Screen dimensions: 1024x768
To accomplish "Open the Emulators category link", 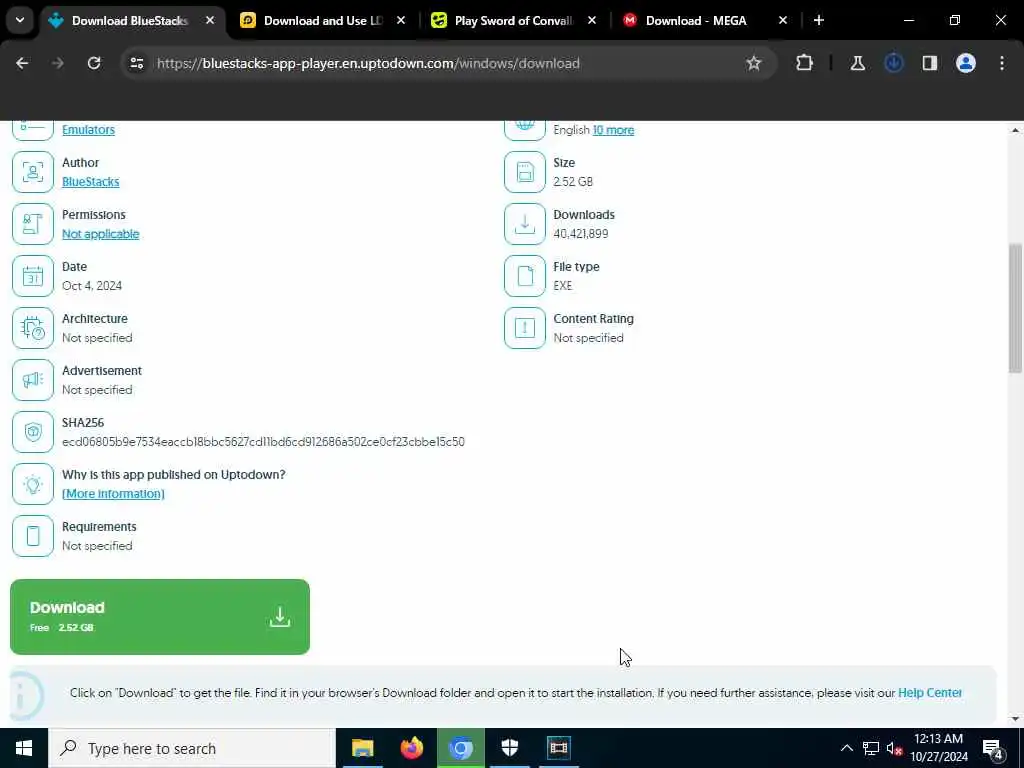I will [x=88, y=130].
